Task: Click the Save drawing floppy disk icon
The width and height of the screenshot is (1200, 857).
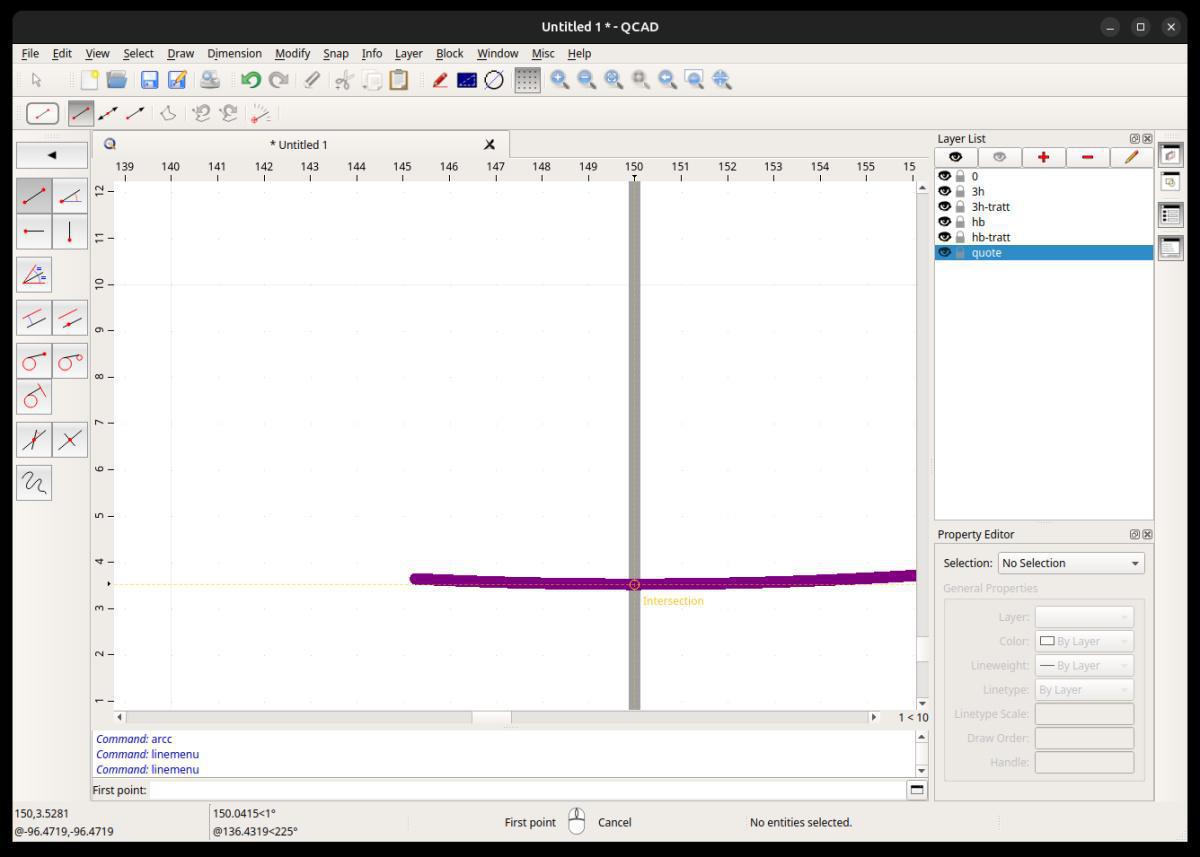Action: [150, 80]
